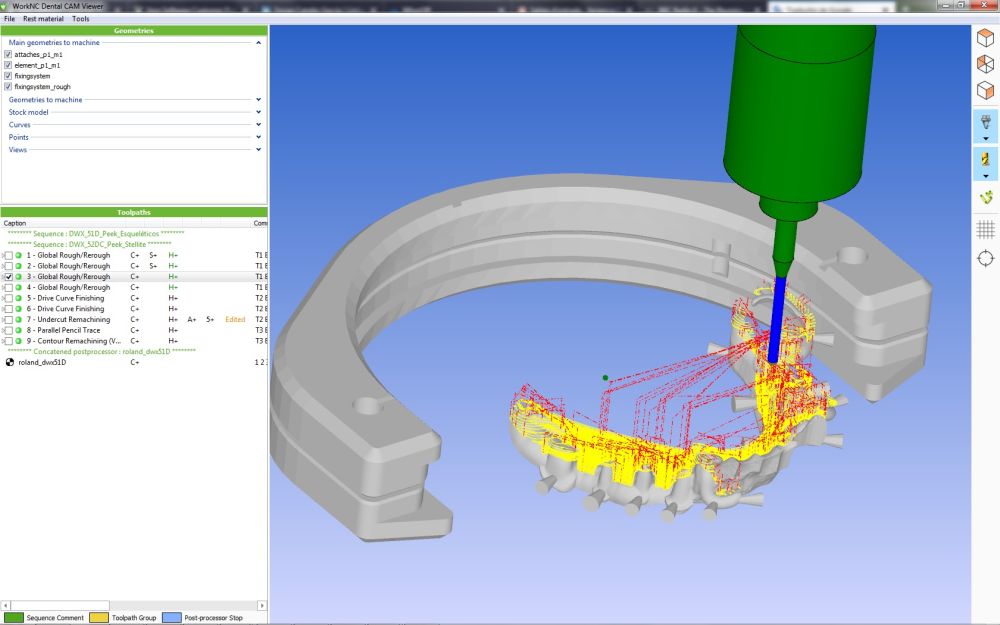Click green status dot of toolpath 4
Screen dimensions: 1000x625
tap(18, 288)
